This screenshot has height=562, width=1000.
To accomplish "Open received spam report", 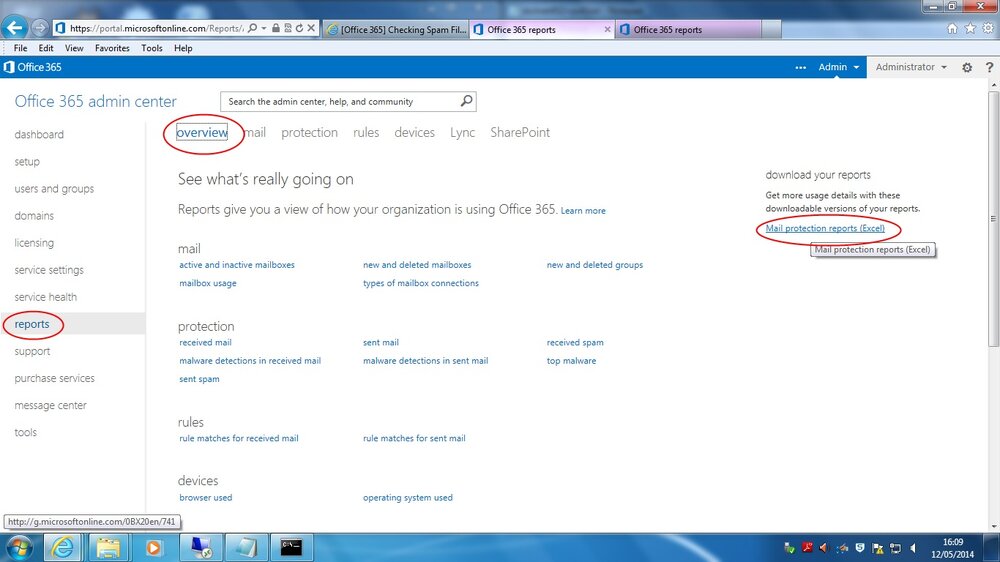I will click(x=575, y=343).
